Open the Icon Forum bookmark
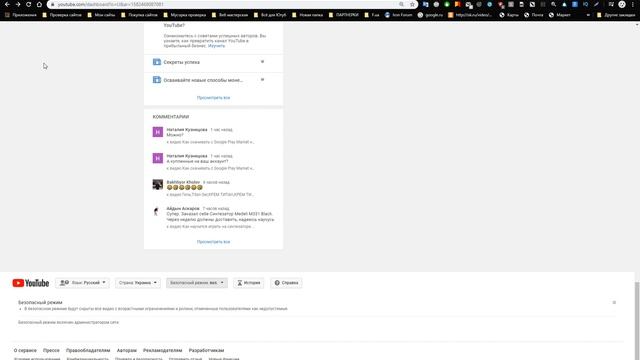Screen dimensions: 640x360 [398, 15]
